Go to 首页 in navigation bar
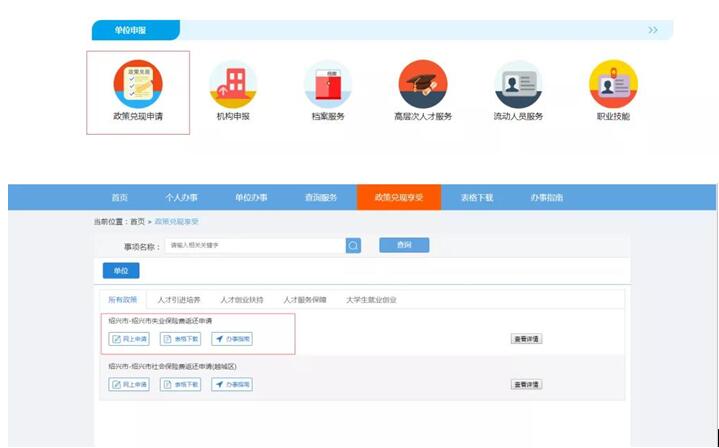This screenshot has width=719, height=448. coord(119,198)
